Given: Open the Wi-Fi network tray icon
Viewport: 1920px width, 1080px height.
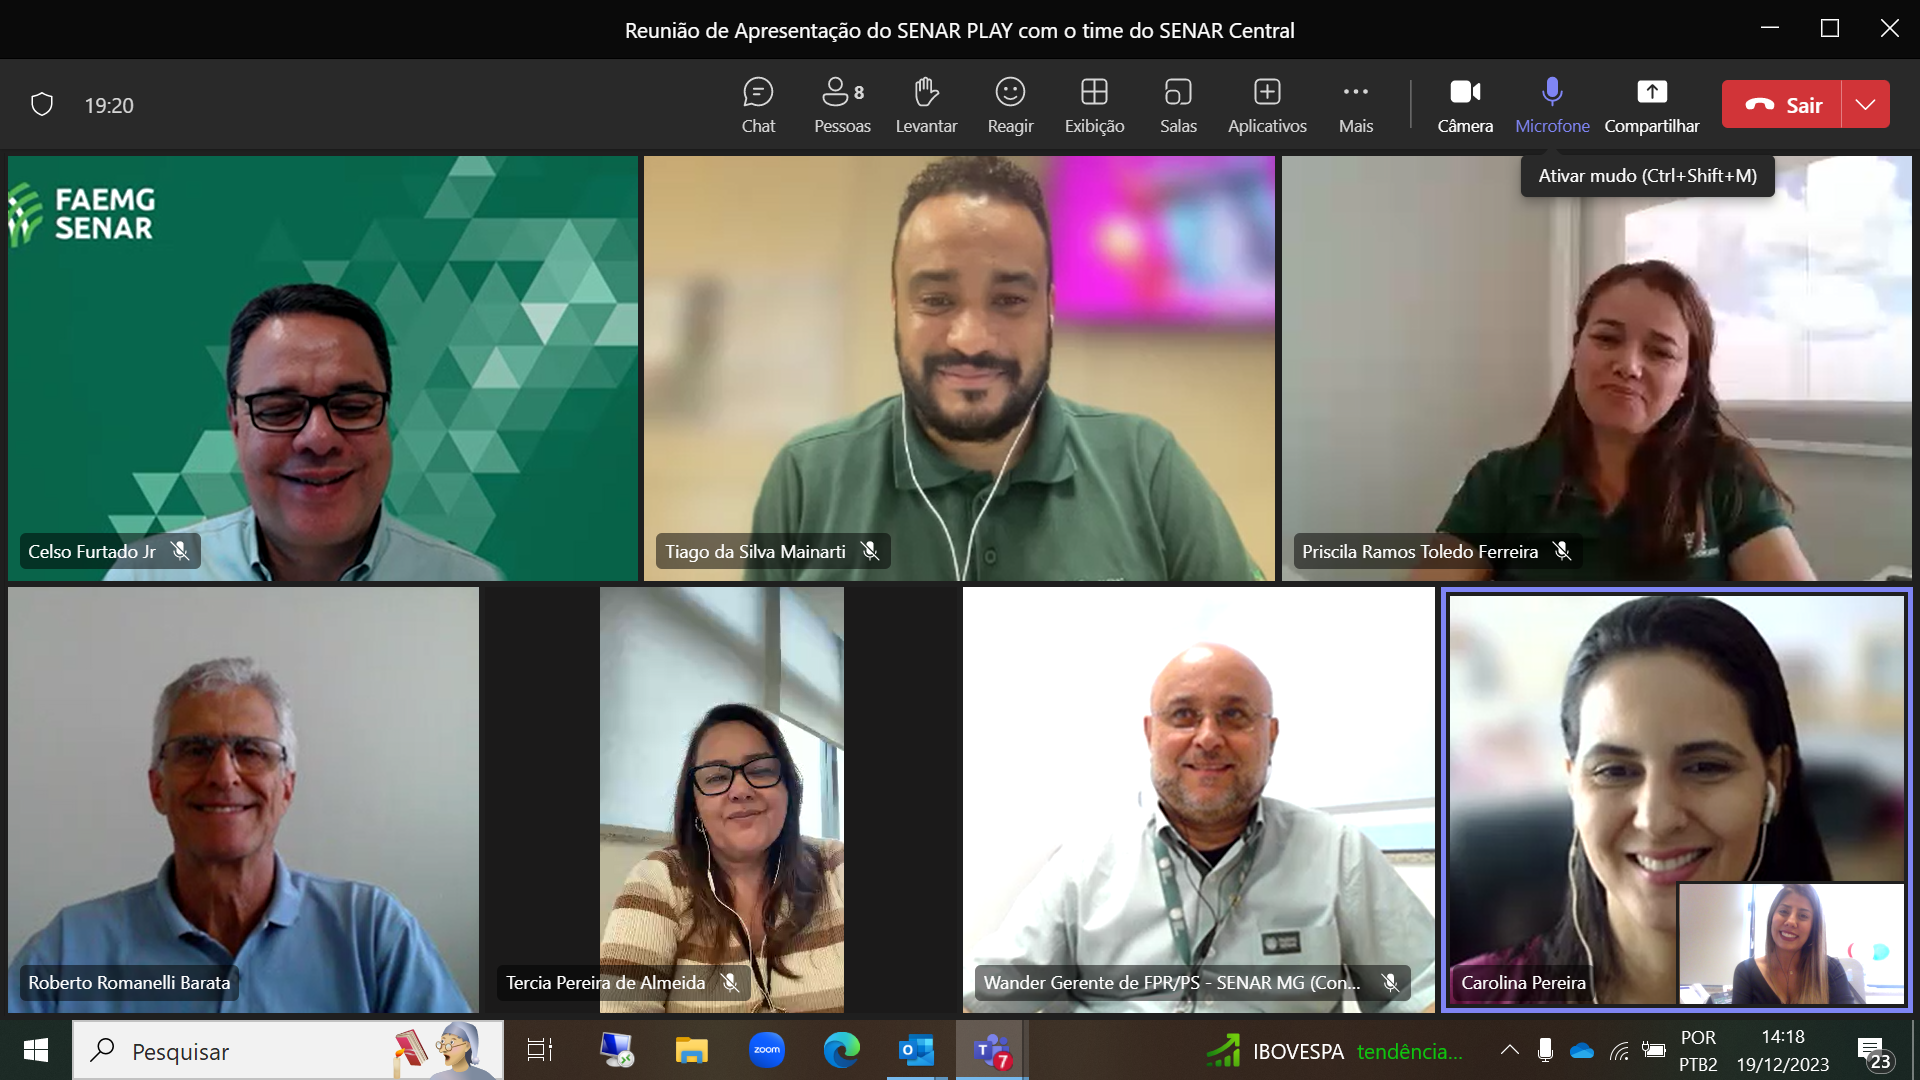Looking at the screenshot, I should point(1619,1050).
